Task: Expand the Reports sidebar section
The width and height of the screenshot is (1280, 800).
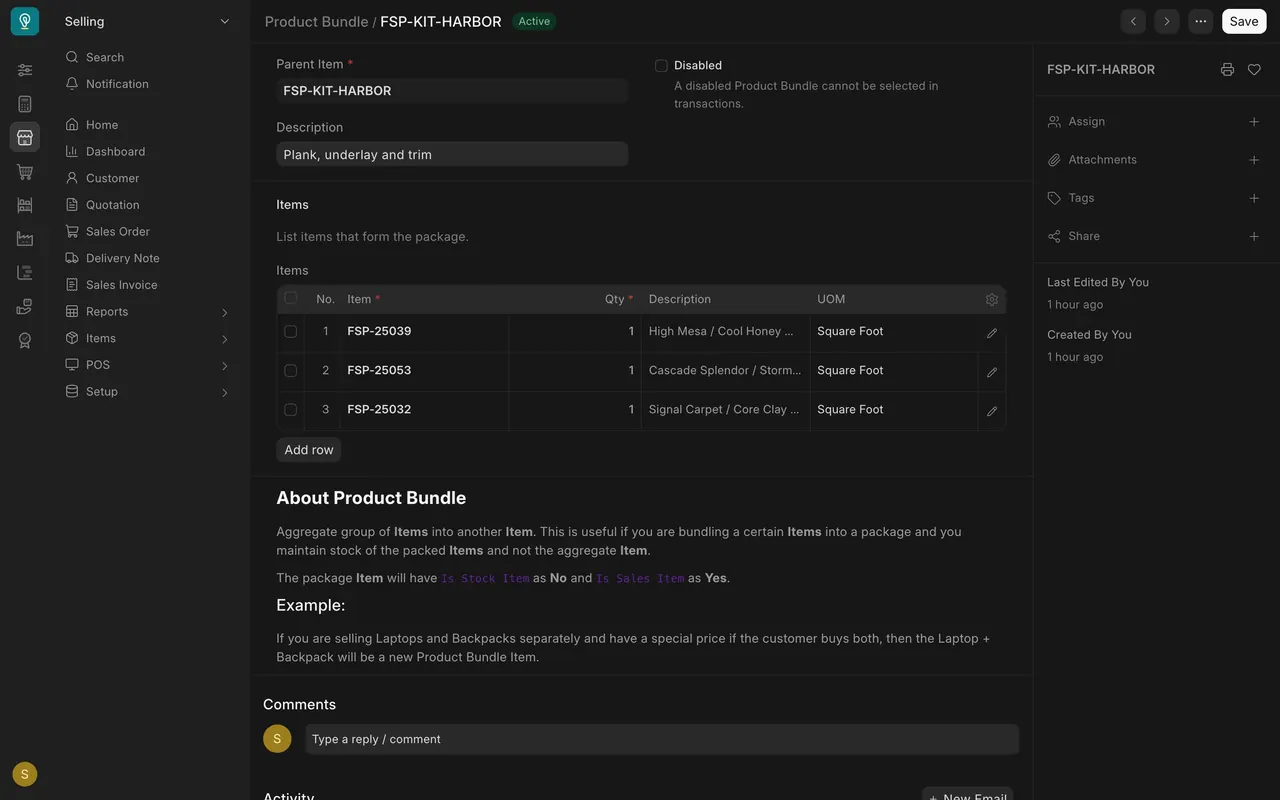Action: pos(147,312)
